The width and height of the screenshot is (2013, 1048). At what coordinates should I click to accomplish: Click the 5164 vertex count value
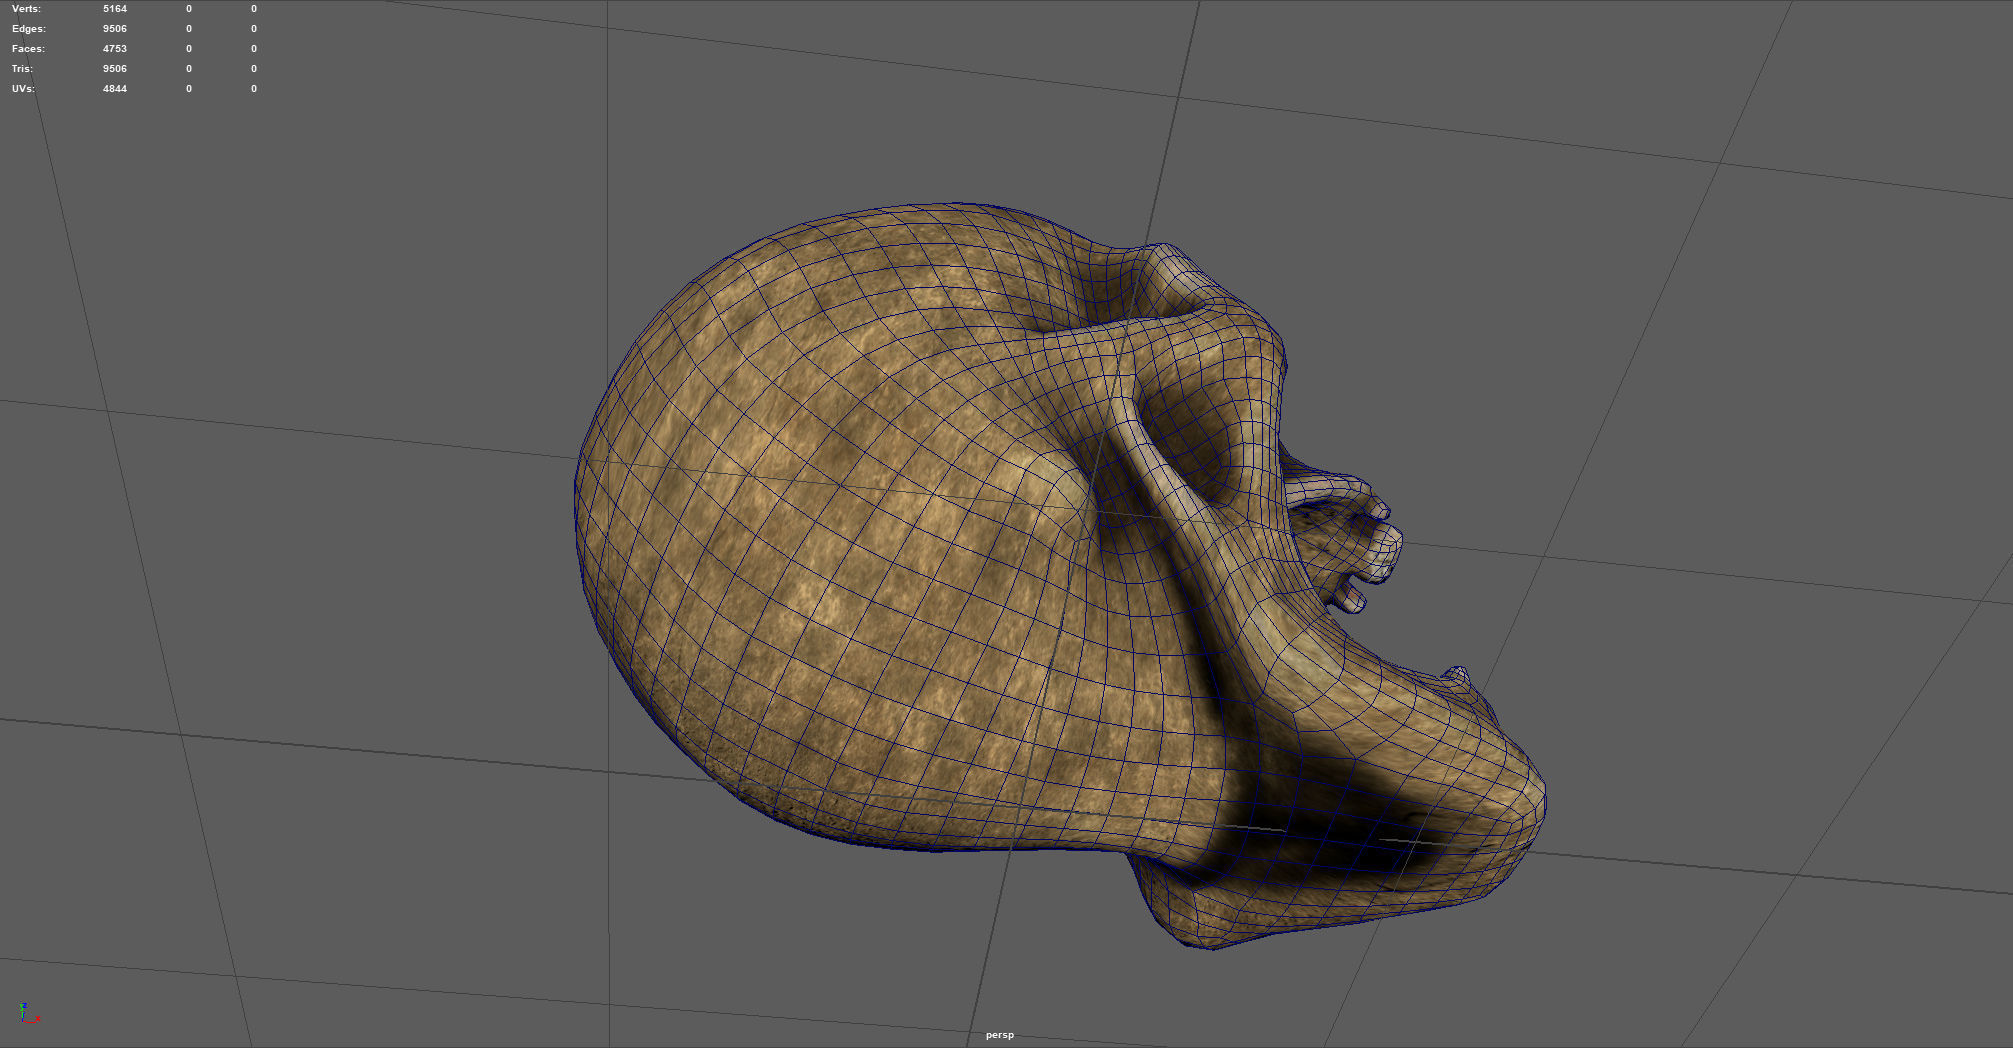[x=115, y=9]
